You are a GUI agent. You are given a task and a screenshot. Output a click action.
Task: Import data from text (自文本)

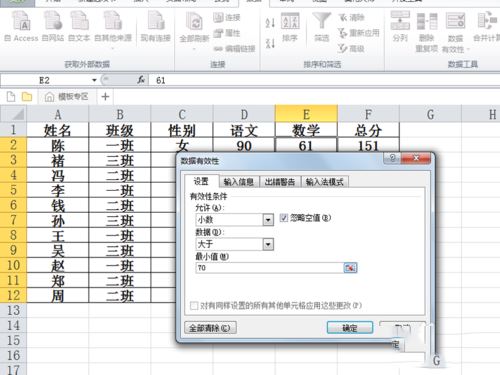[79, 27]
